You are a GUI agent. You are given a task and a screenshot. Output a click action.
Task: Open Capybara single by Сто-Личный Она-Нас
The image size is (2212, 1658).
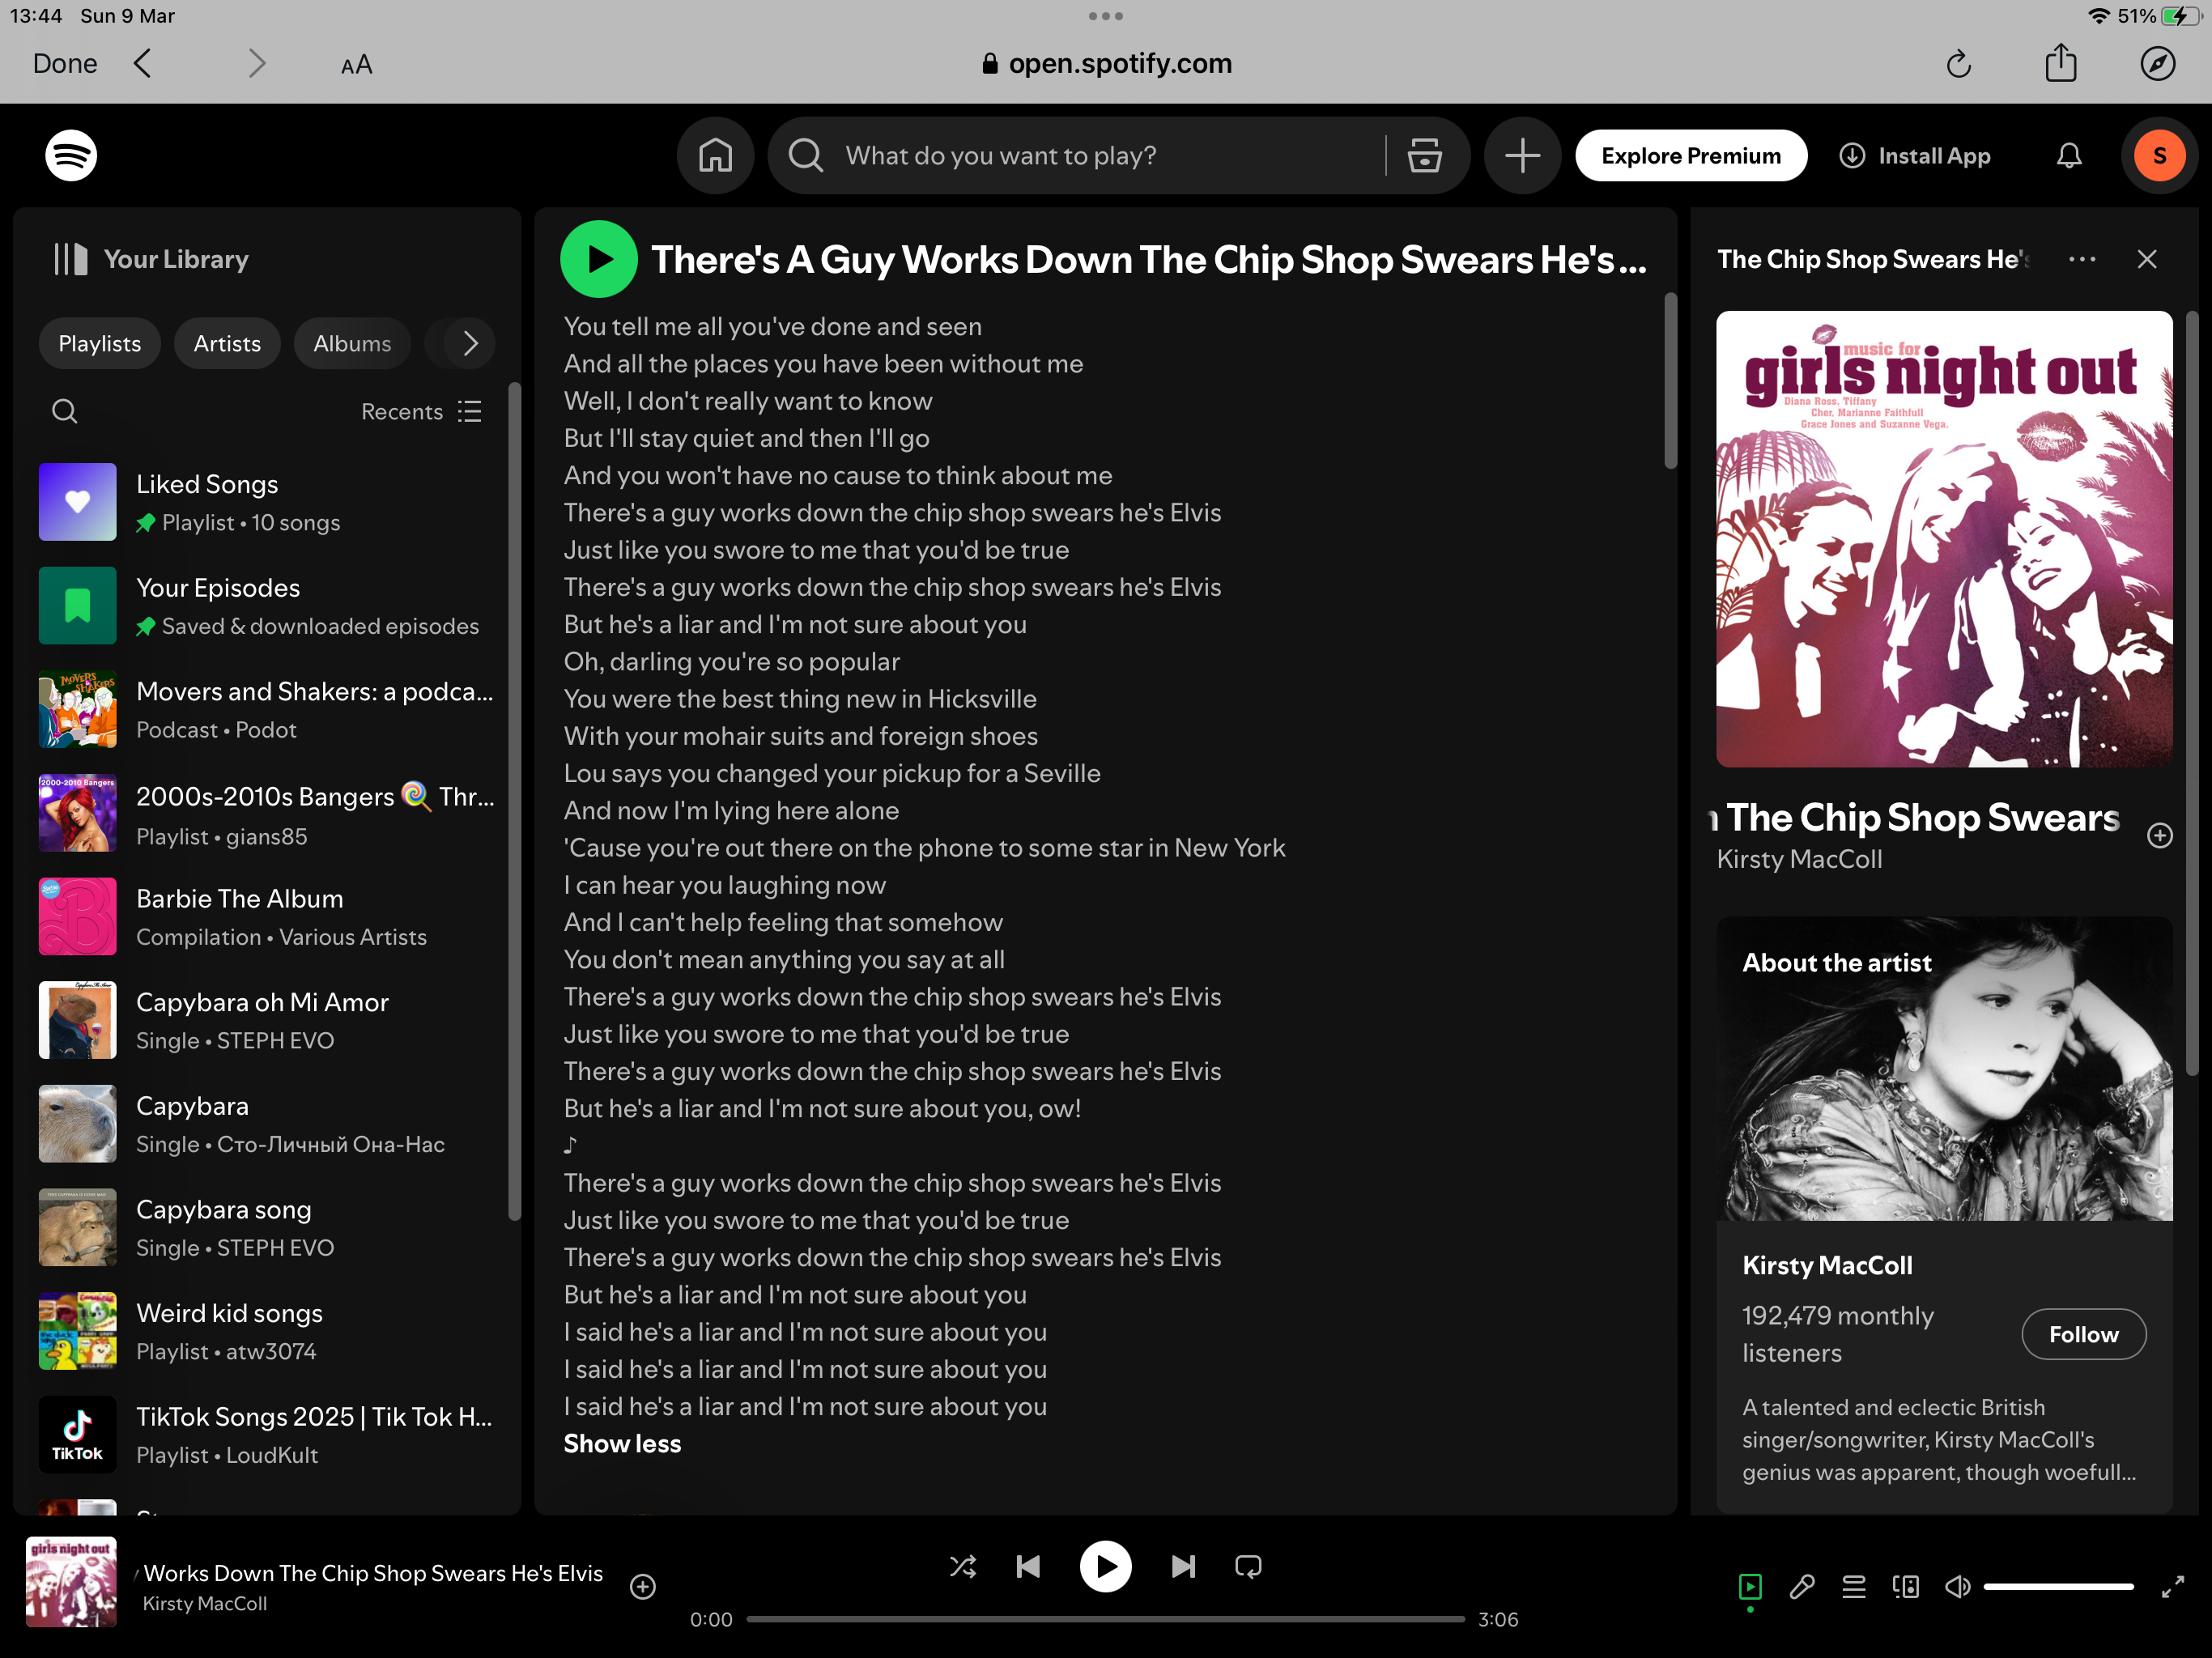pos(267,1124)
